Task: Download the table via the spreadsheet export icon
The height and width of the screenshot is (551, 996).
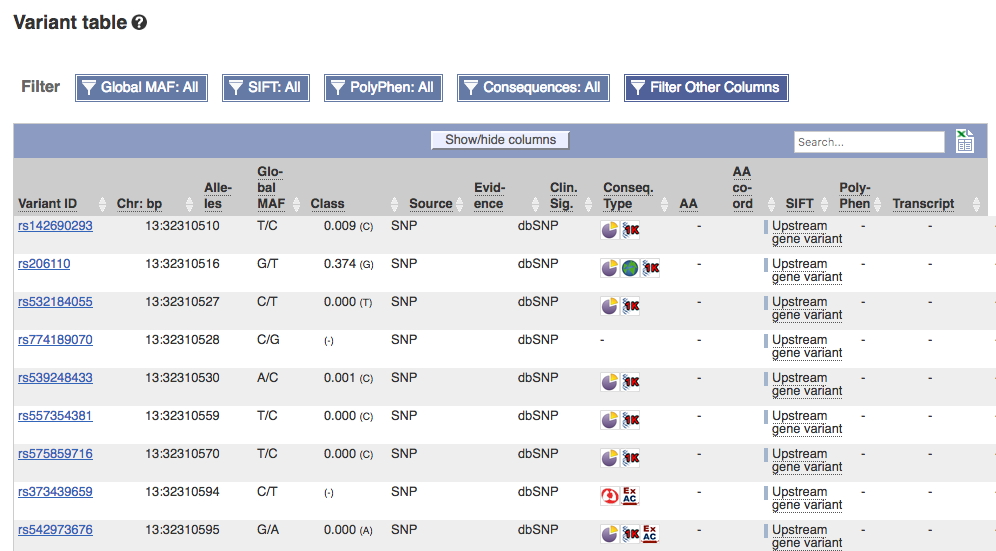Action: pos(965,141)
